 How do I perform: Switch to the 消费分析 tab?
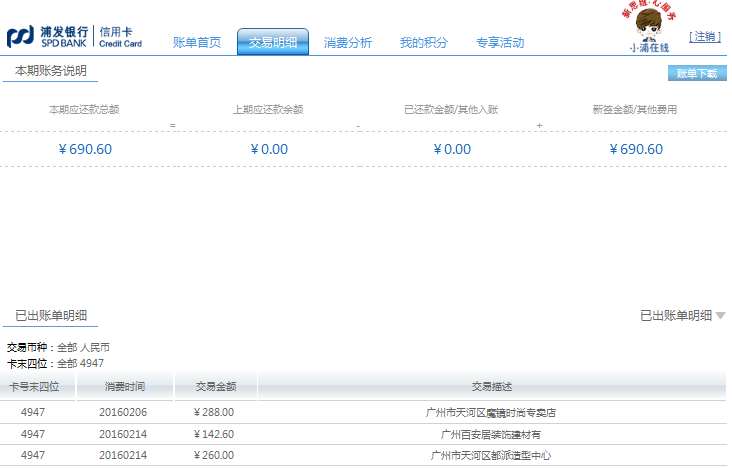pyautogui.click(x=347, y=42)
